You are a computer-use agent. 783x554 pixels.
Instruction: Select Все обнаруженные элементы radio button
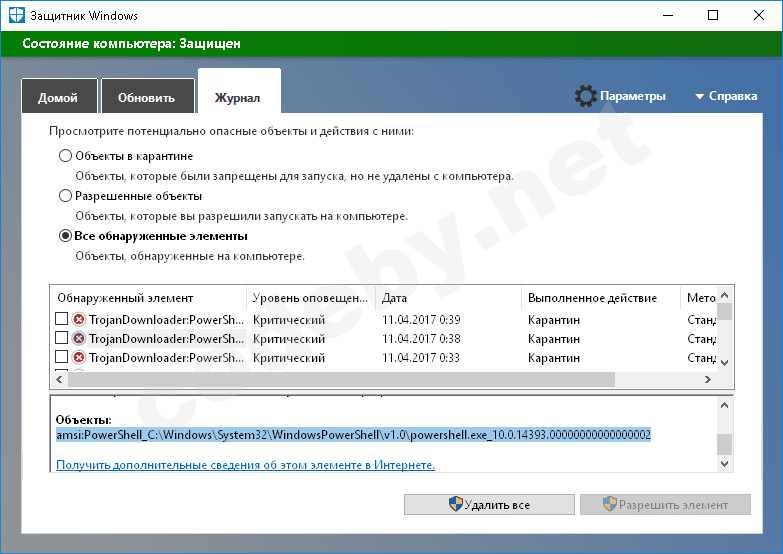tap(65, 236)
